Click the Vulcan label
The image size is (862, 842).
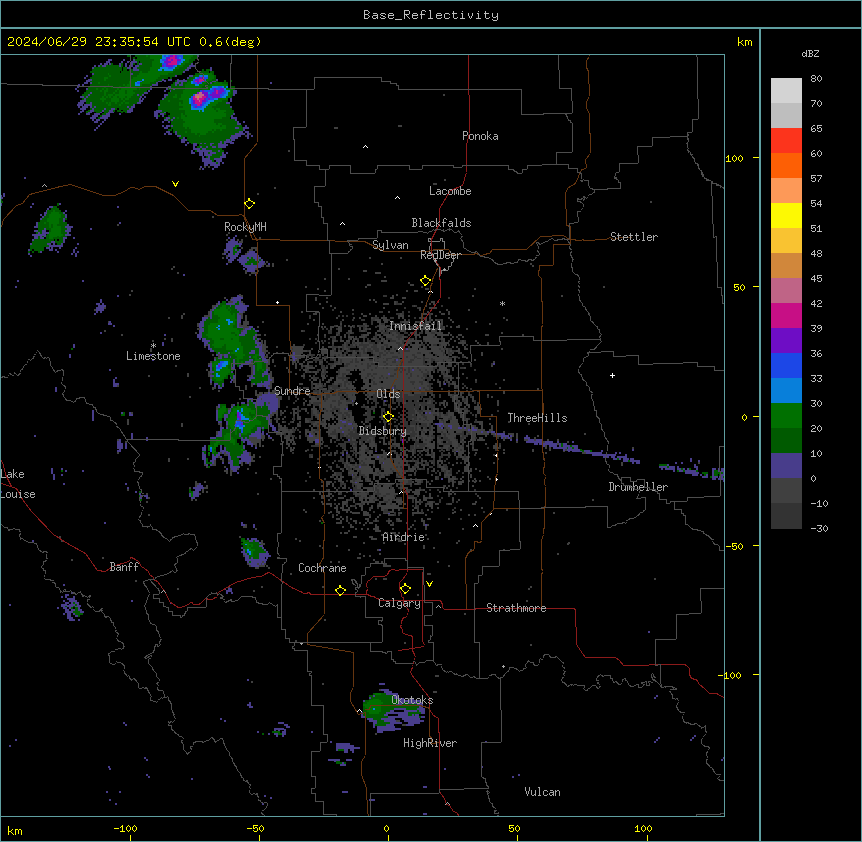(x=543, y=792)
